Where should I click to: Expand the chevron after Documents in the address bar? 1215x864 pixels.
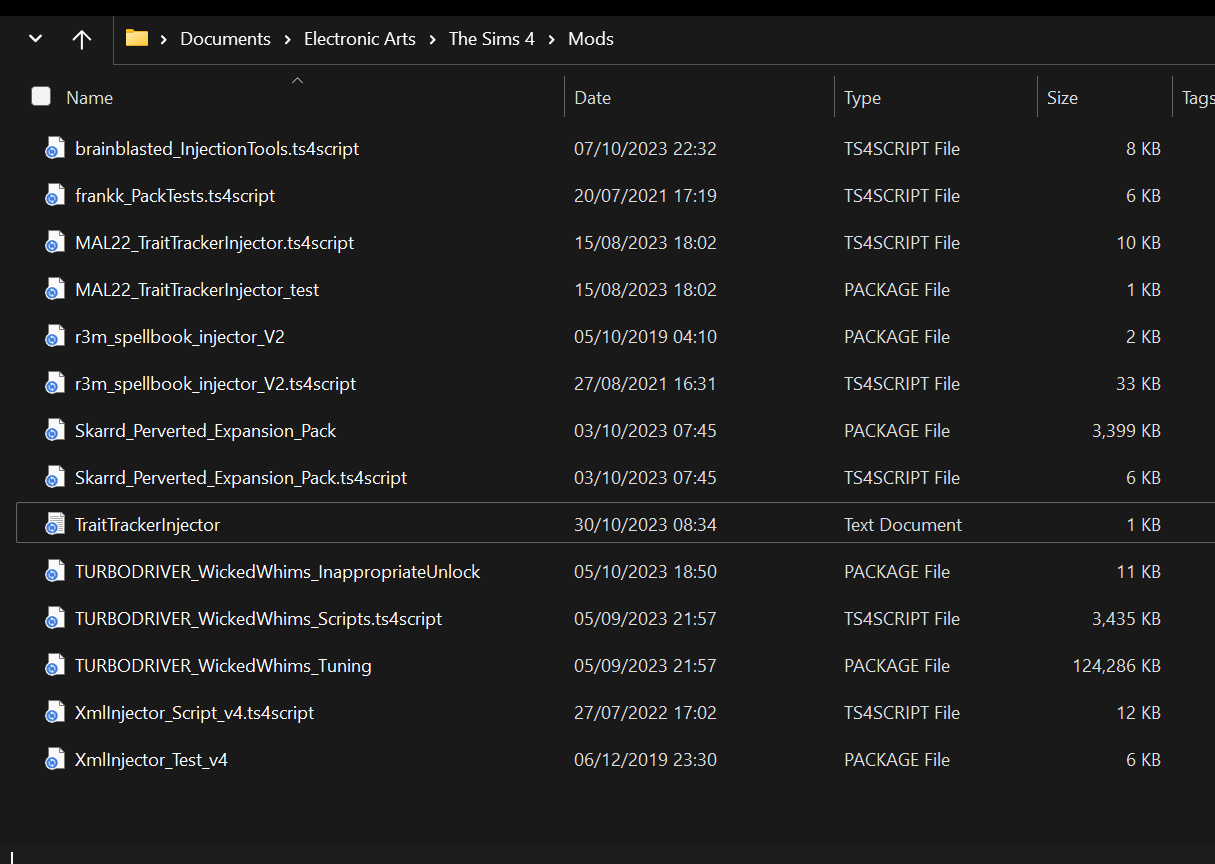click(288, 39)
